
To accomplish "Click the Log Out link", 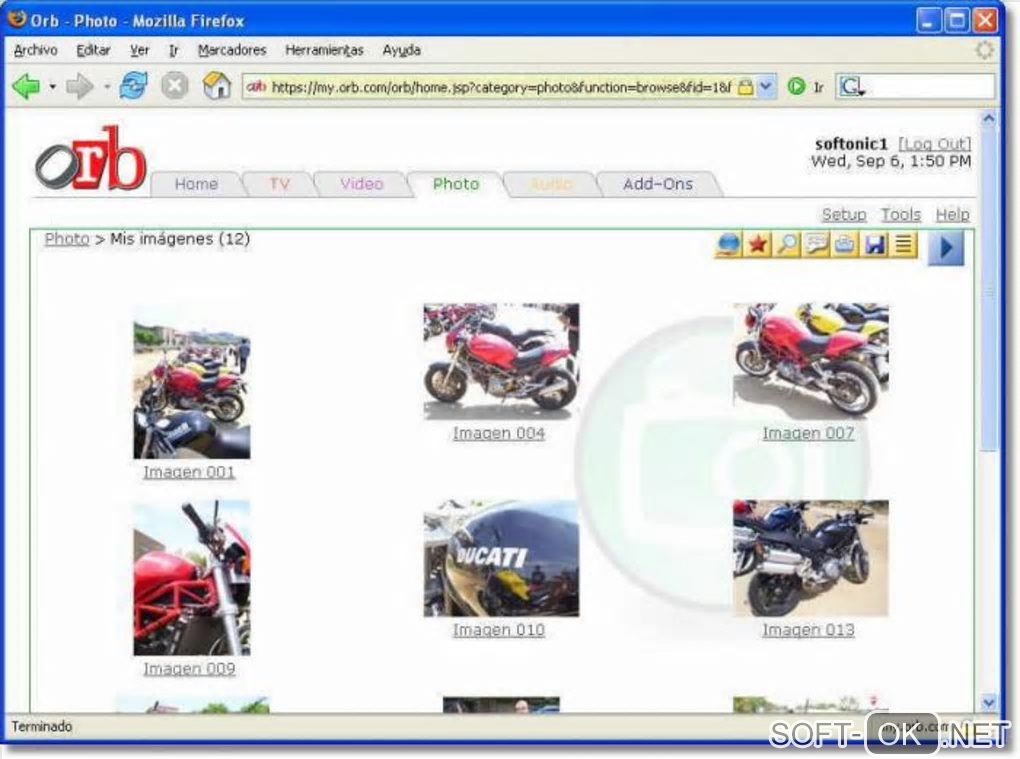I will tap(934, 144).
